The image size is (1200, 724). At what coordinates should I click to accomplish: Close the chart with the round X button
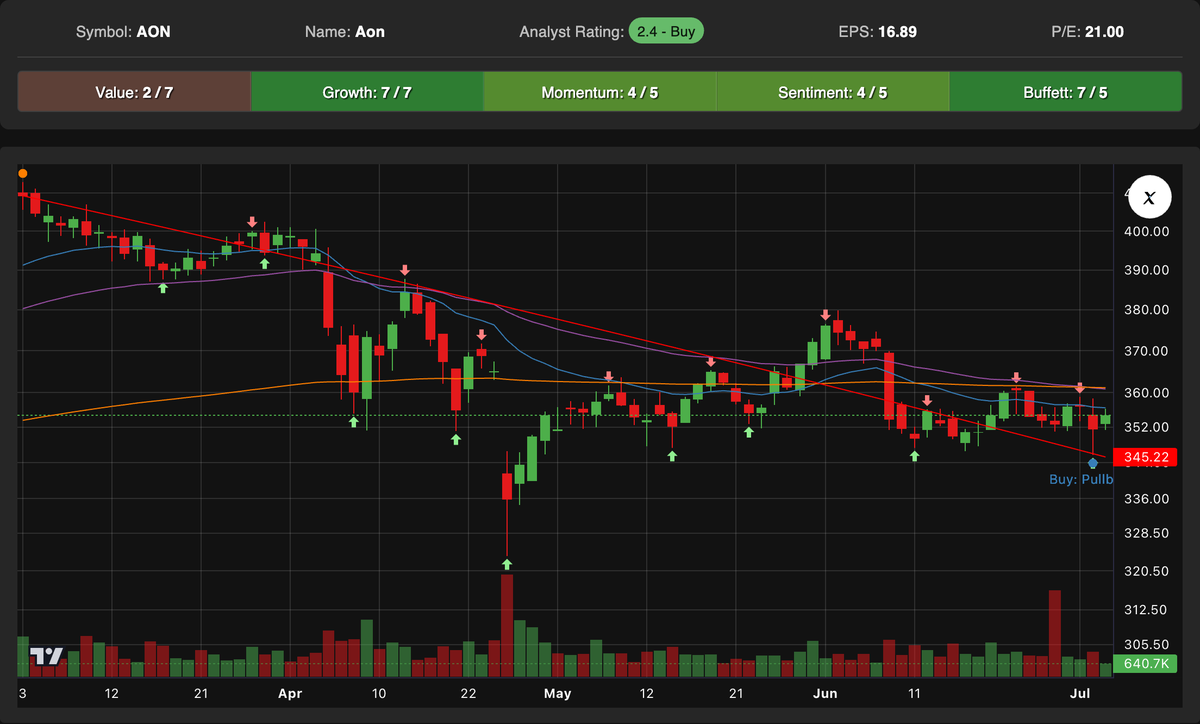(x=1149, y=197)
